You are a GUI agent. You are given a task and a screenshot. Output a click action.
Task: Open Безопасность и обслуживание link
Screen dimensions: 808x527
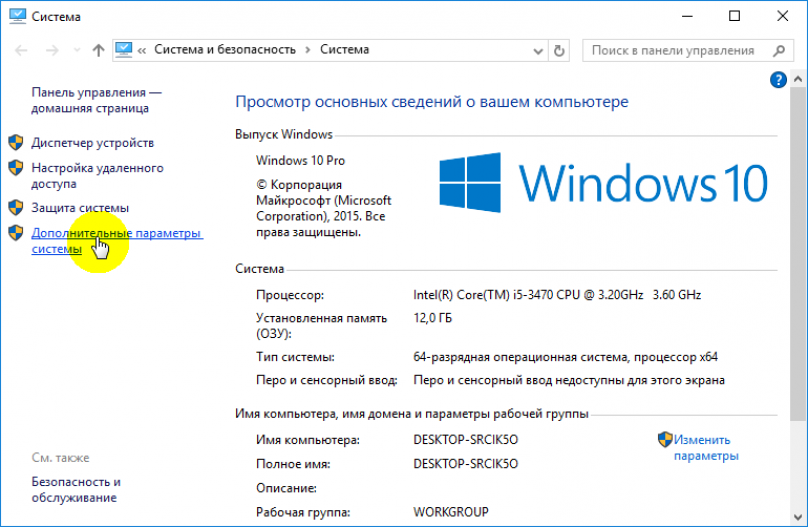[76, 489]
